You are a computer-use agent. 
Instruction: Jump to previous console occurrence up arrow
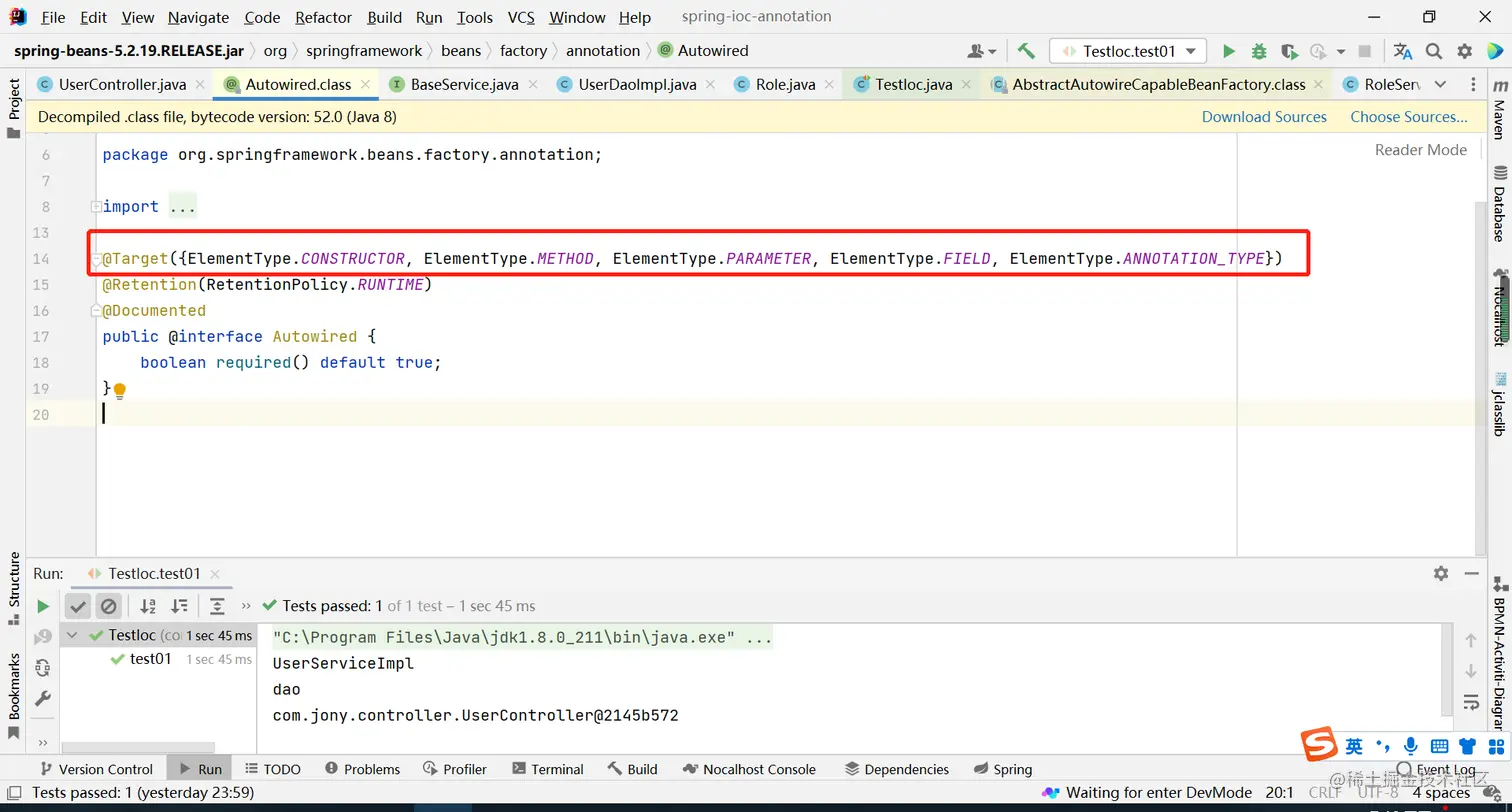pyautogui.click(x=1471, y=640)
